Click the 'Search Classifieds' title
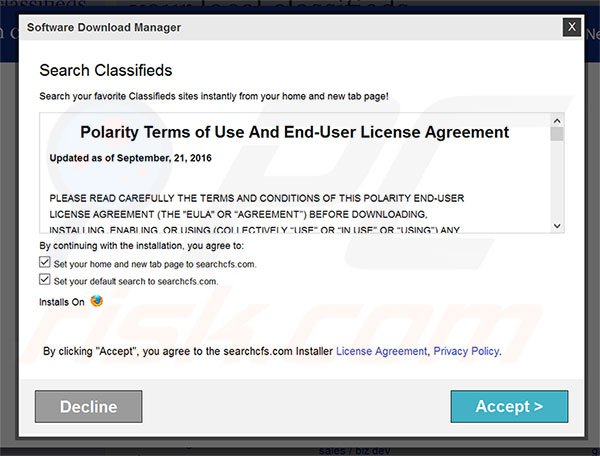Image resolution: width=600 pixels, height=456 pixels. [106, 70]
